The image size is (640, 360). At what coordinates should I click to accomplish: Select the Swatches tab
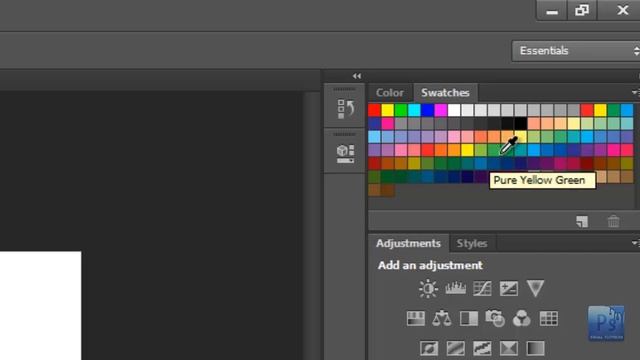(445, 93)
